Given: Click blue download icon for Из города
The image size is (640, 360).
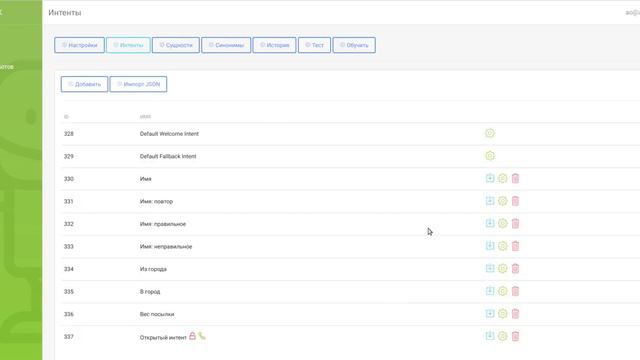Looking at the screenshot, I should point(490,268).
